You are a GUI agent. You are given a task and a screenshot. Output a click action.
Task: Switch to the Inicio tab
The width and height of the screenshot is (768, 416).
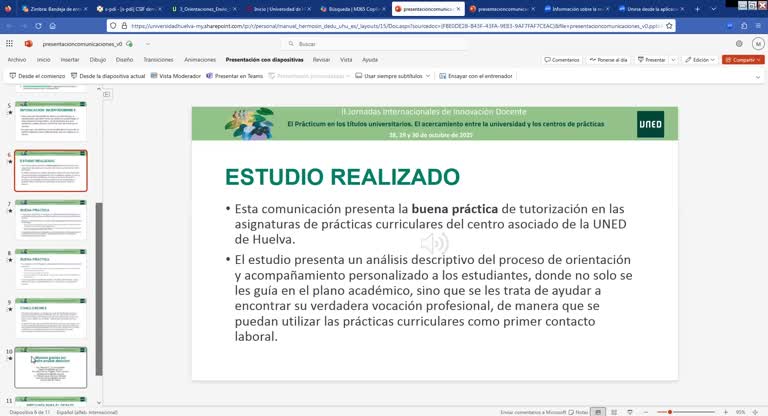[x=44, y=60]
